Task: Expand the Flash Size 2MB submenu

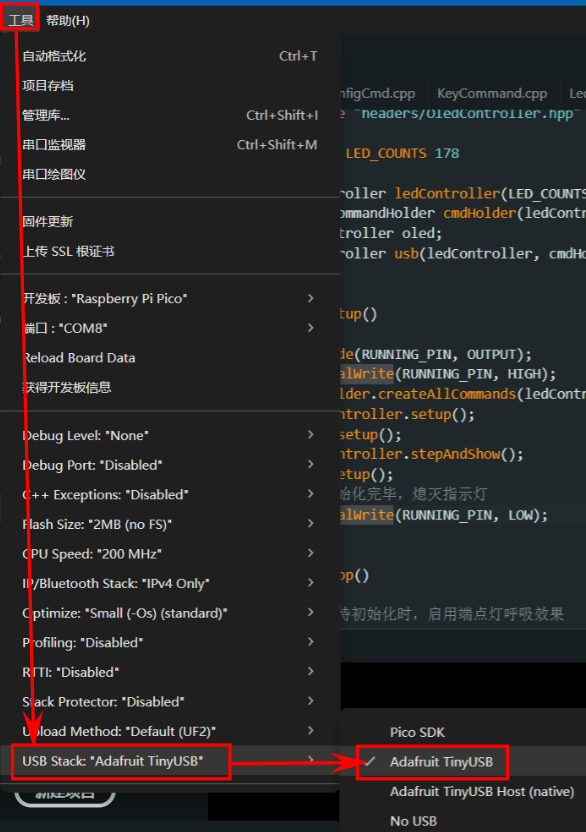Action: coord(170,524)
